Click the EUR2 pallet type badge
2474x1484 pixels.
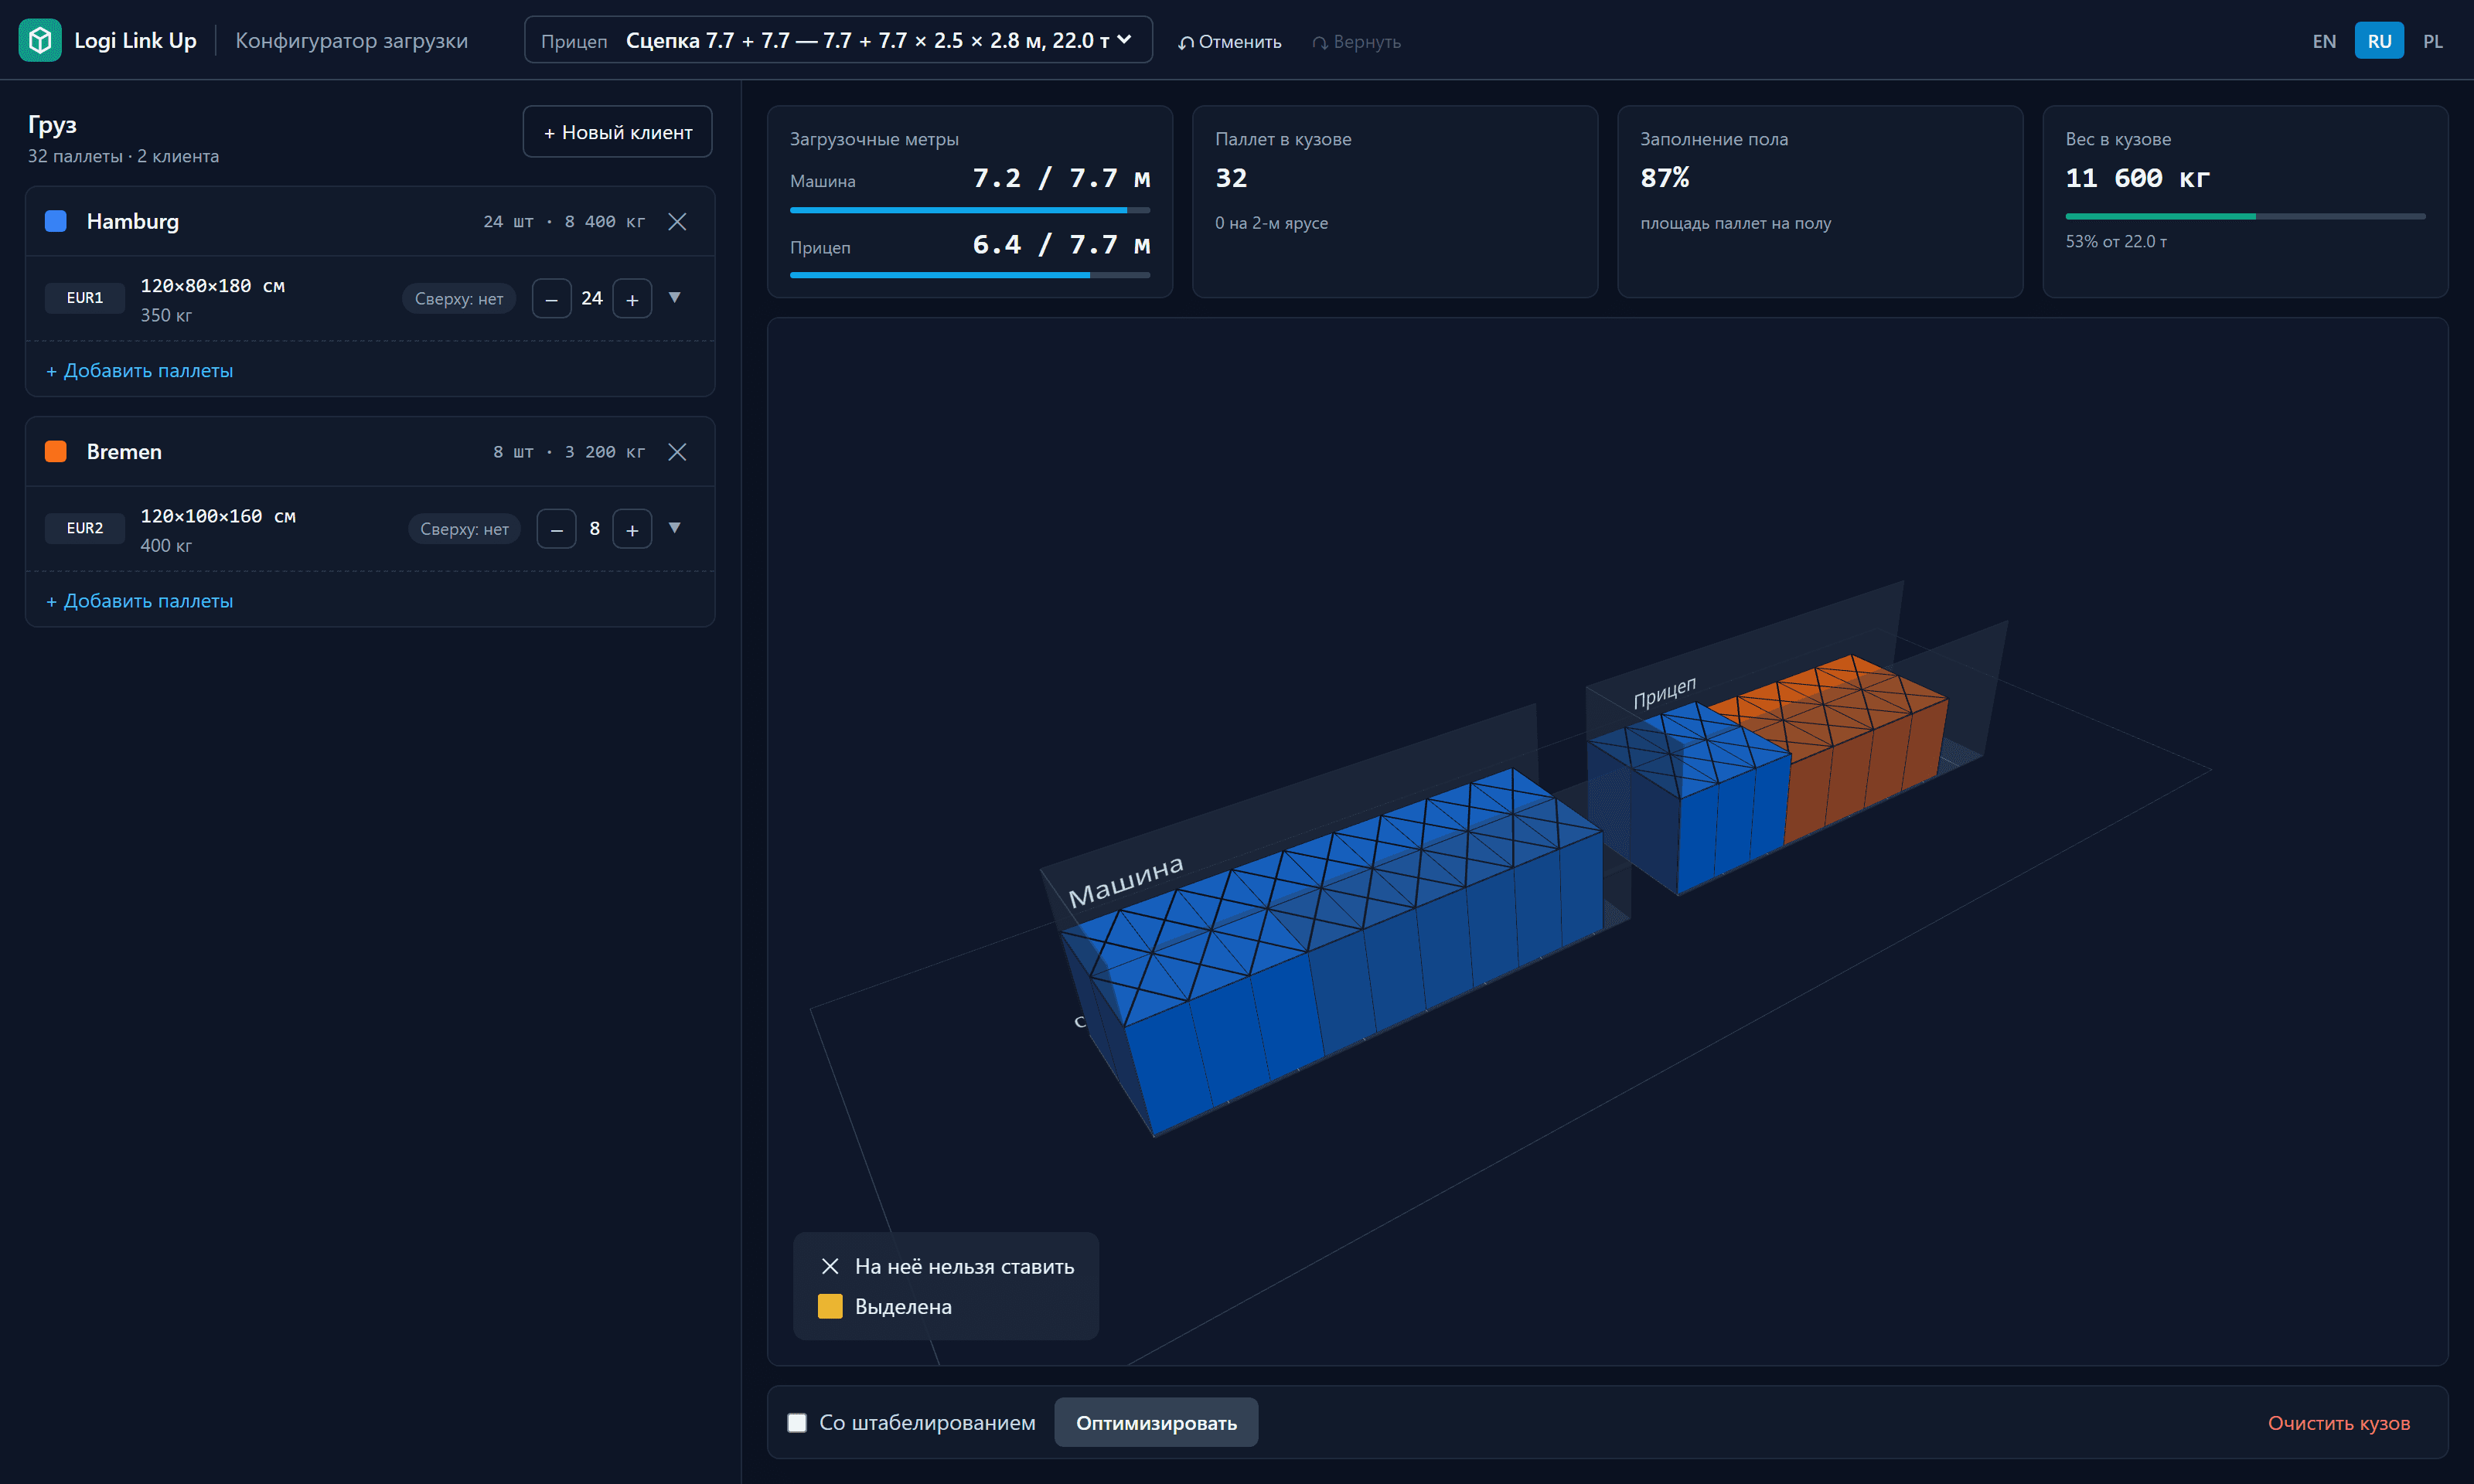(85, 528)
